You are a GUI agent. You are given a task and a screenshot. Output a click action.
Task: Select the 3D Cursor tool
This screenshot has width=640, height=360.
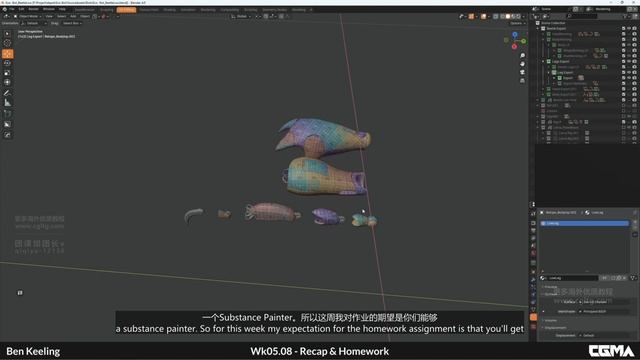coord(7,43)
